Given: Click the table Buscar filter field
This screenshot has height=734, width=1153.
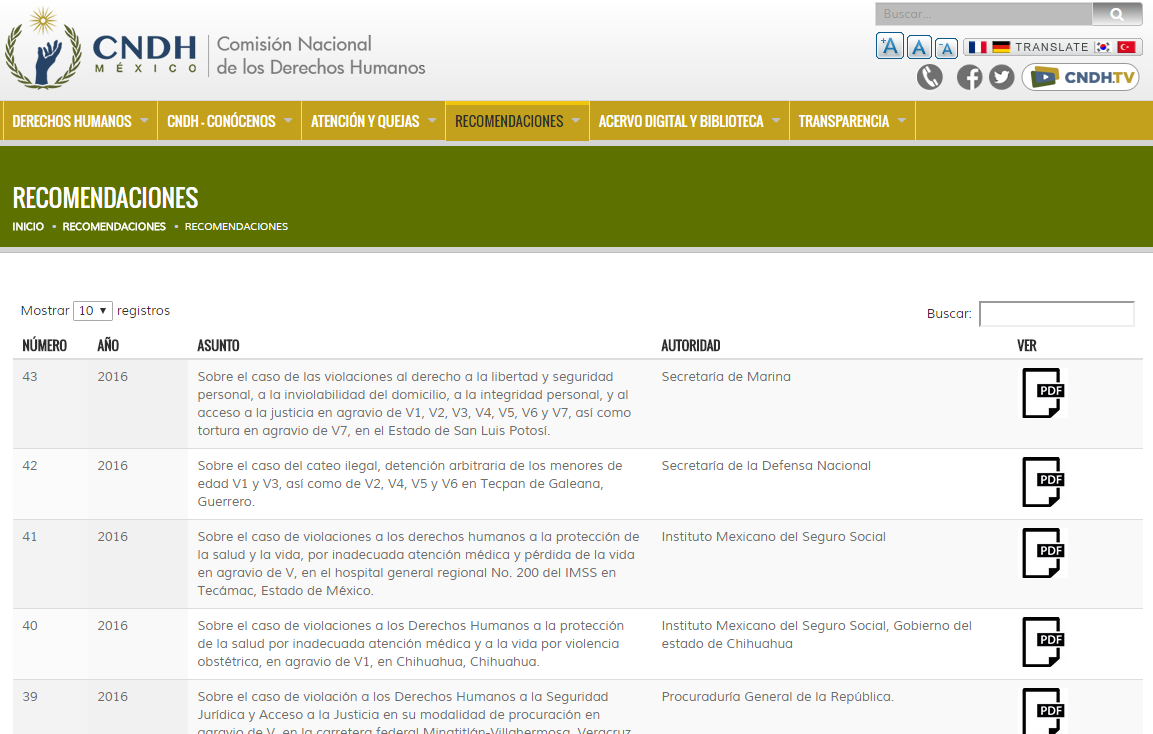Looking at the screenshot, I should (x=1056, y=314).
